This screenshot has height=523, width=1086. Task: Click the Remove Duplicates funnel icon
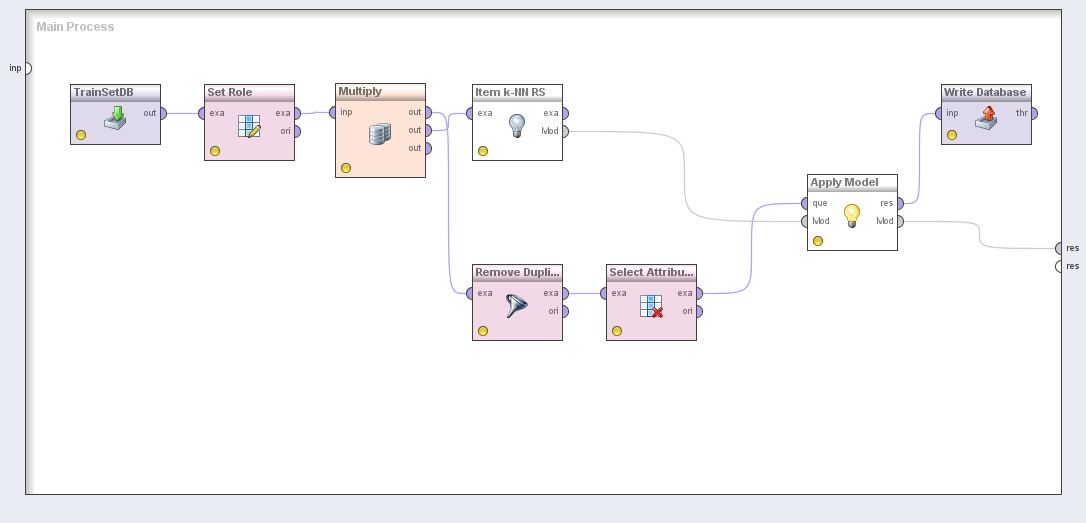point(517,306)
